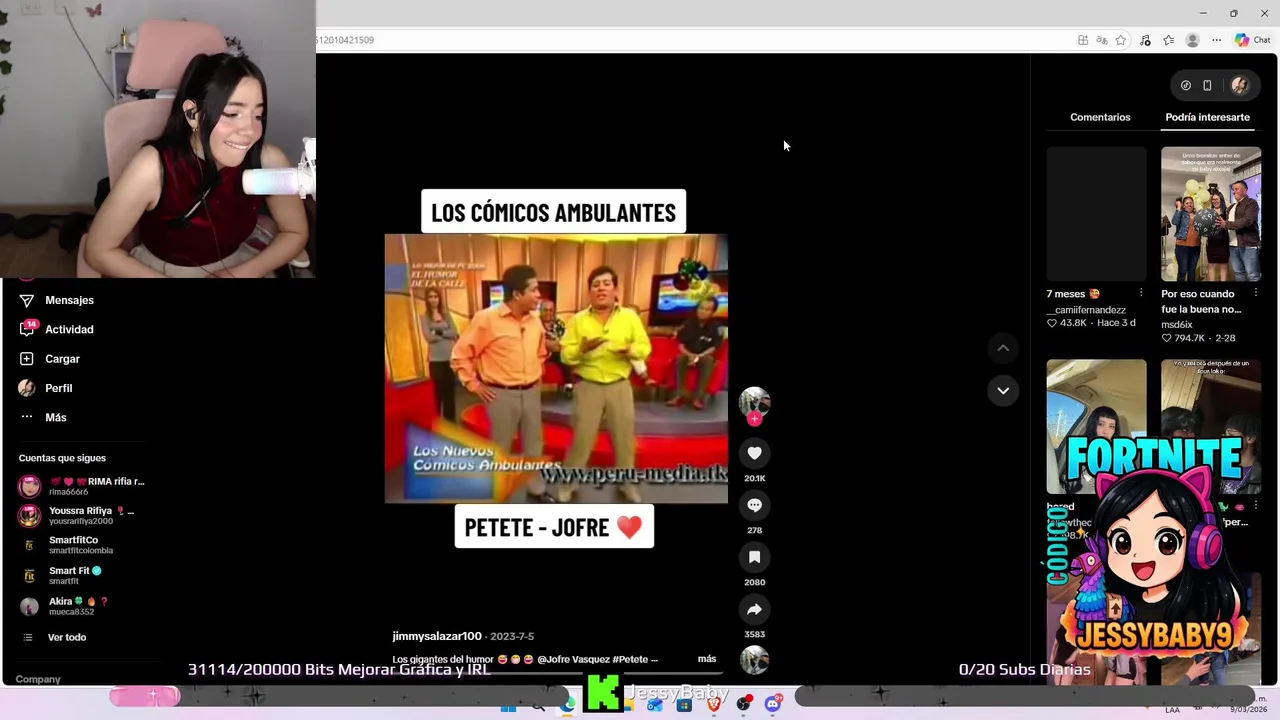1280x720 pixels.
Task: Open Microsoft Edge on taskbar
Action: [569, 706]
